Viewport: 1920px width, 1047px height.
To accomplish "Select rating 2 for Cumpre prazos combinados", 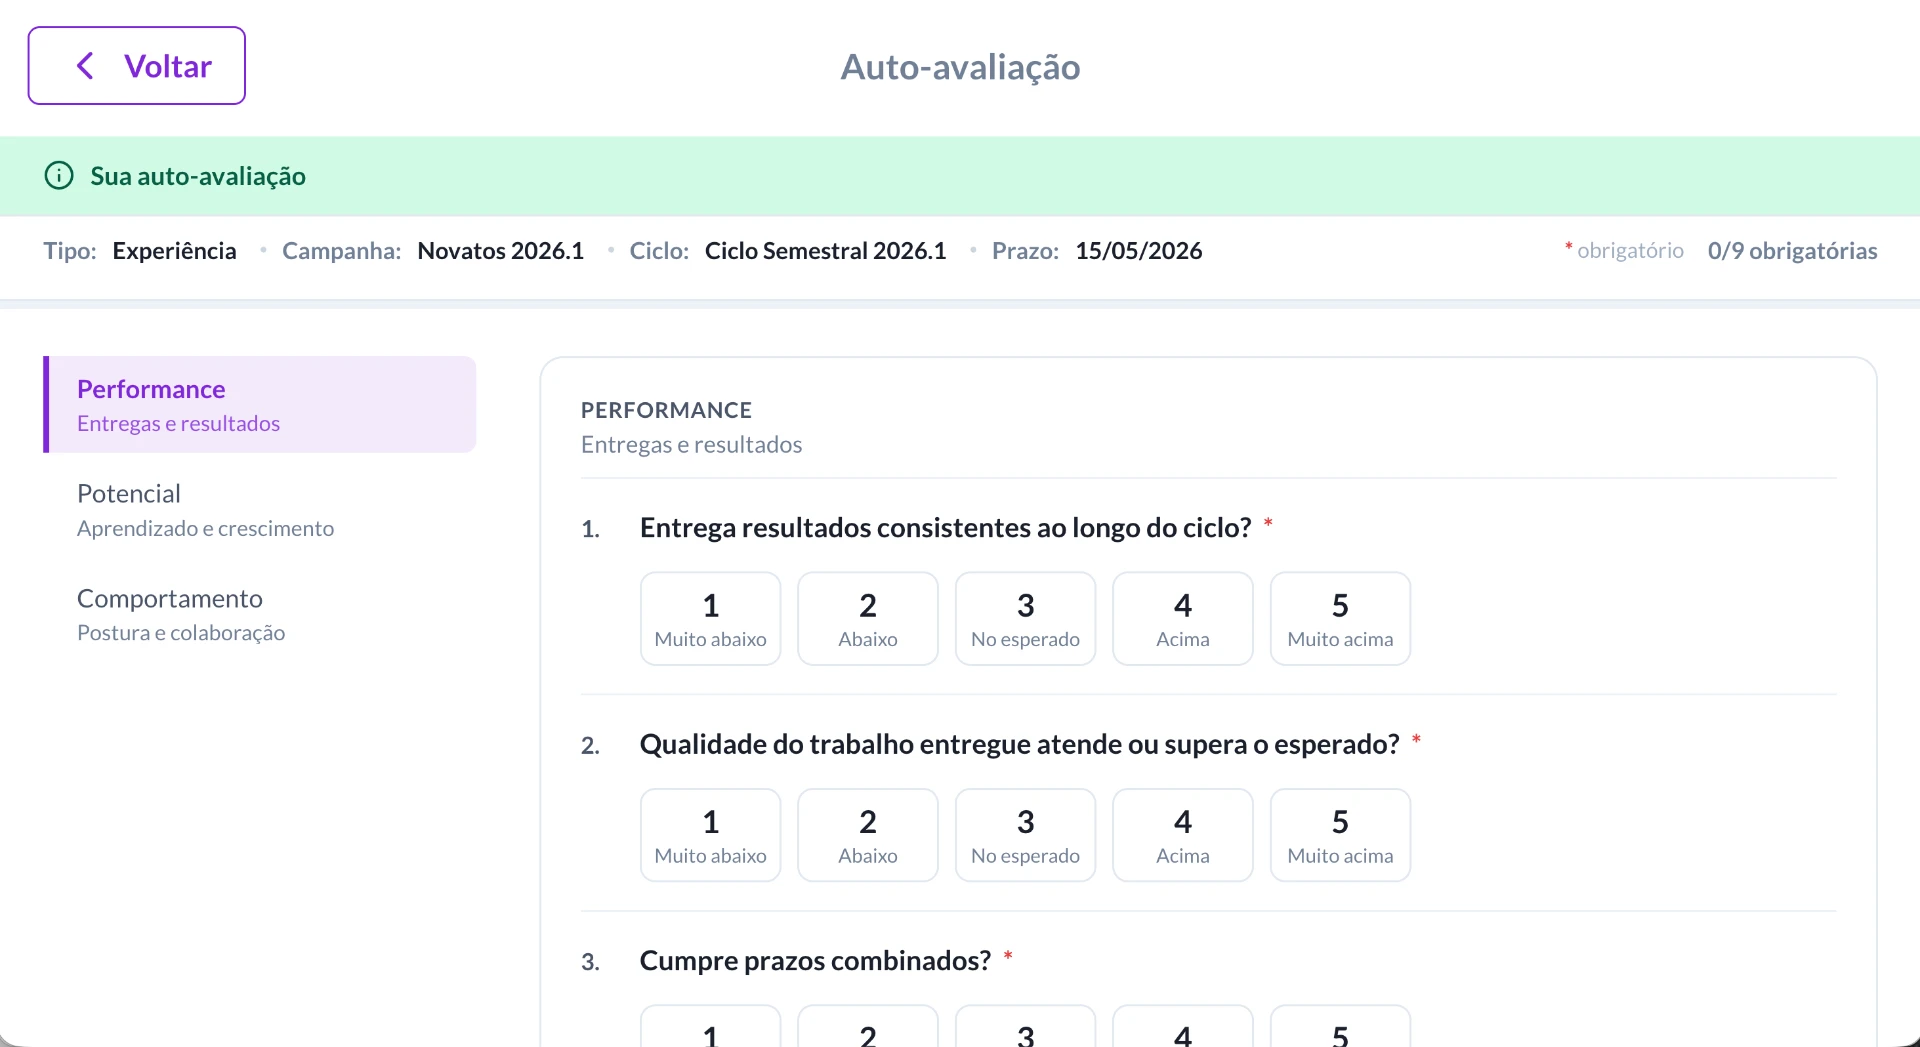I will pos(868,1027).
